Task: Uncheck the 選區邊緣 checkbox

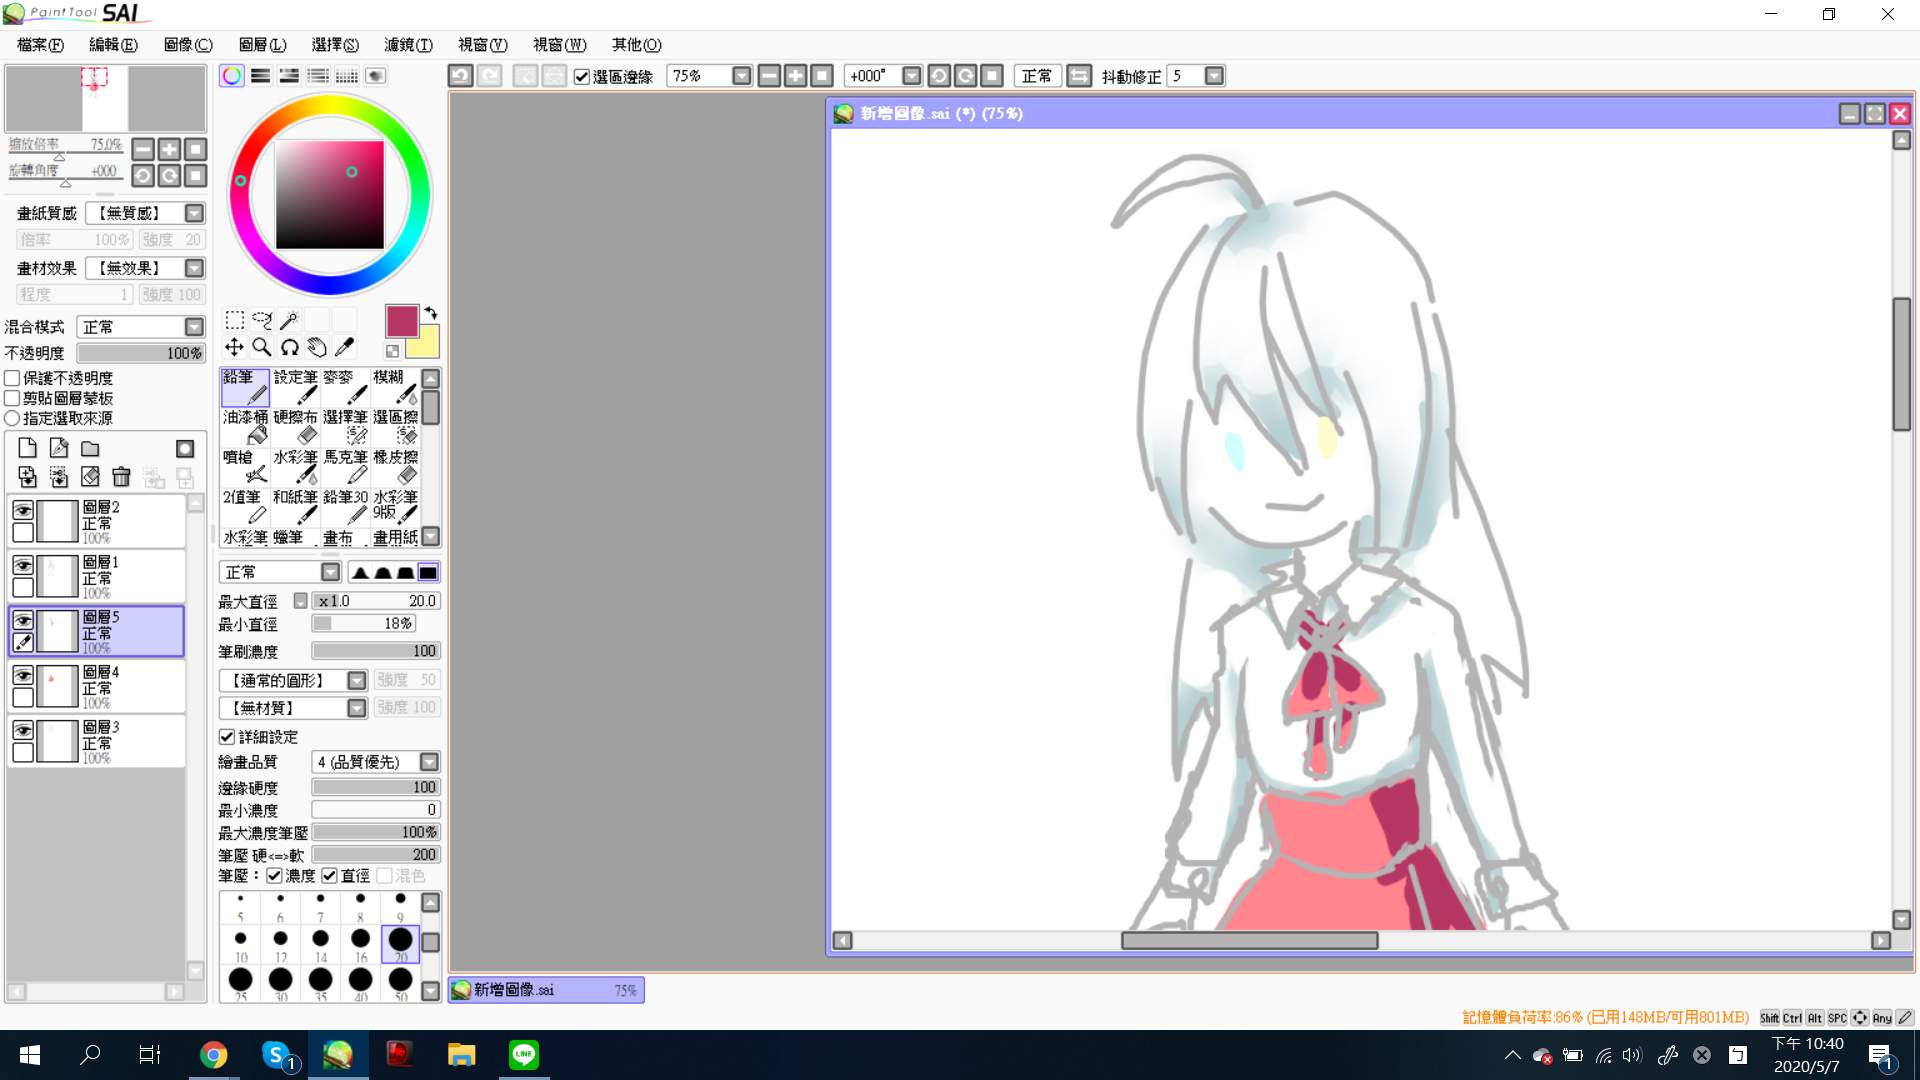Action: [582, 77]
